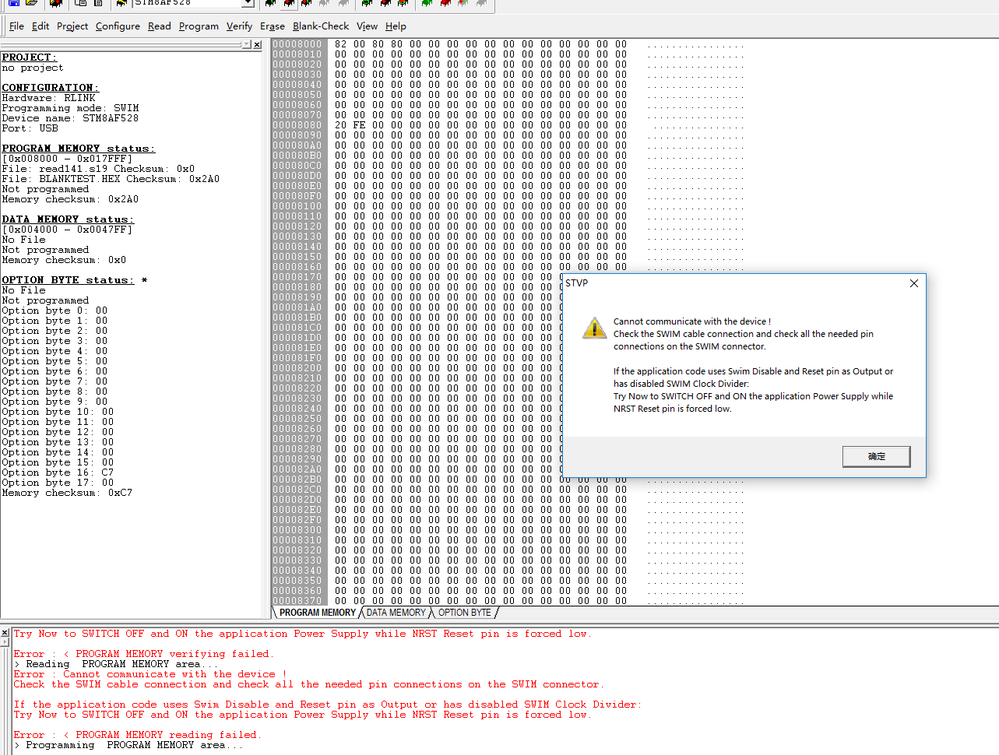
Task: Switch to the PROGRAM MEMORY tab
Action: (317, 613)
